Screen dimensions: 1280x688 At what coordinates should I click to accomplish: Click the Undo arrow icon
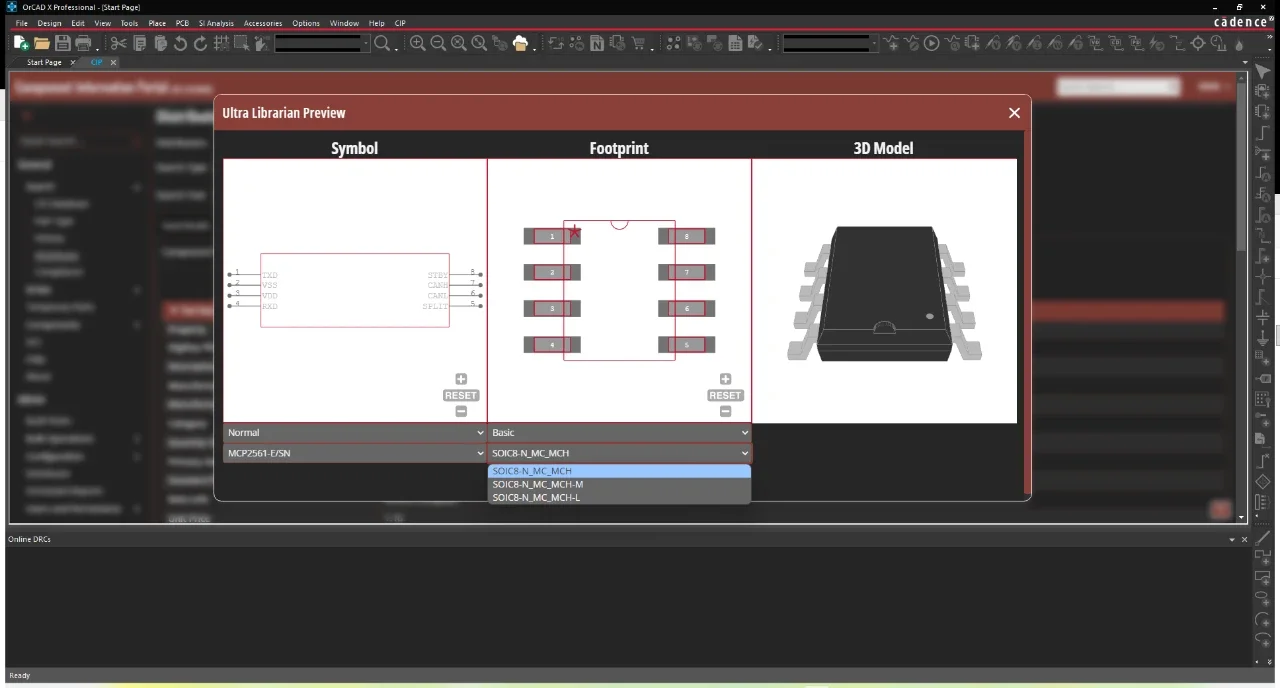[x=180, y=43]
